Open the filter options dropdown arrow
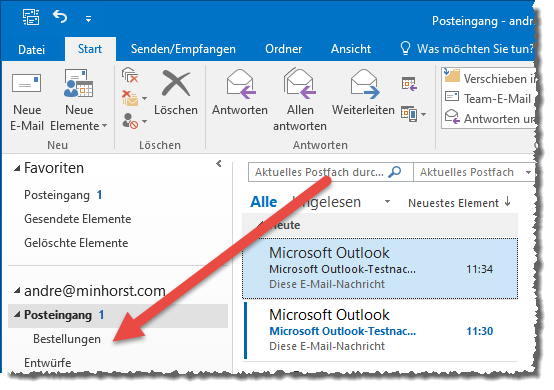 pyautogui.click(x=387, y=202)
